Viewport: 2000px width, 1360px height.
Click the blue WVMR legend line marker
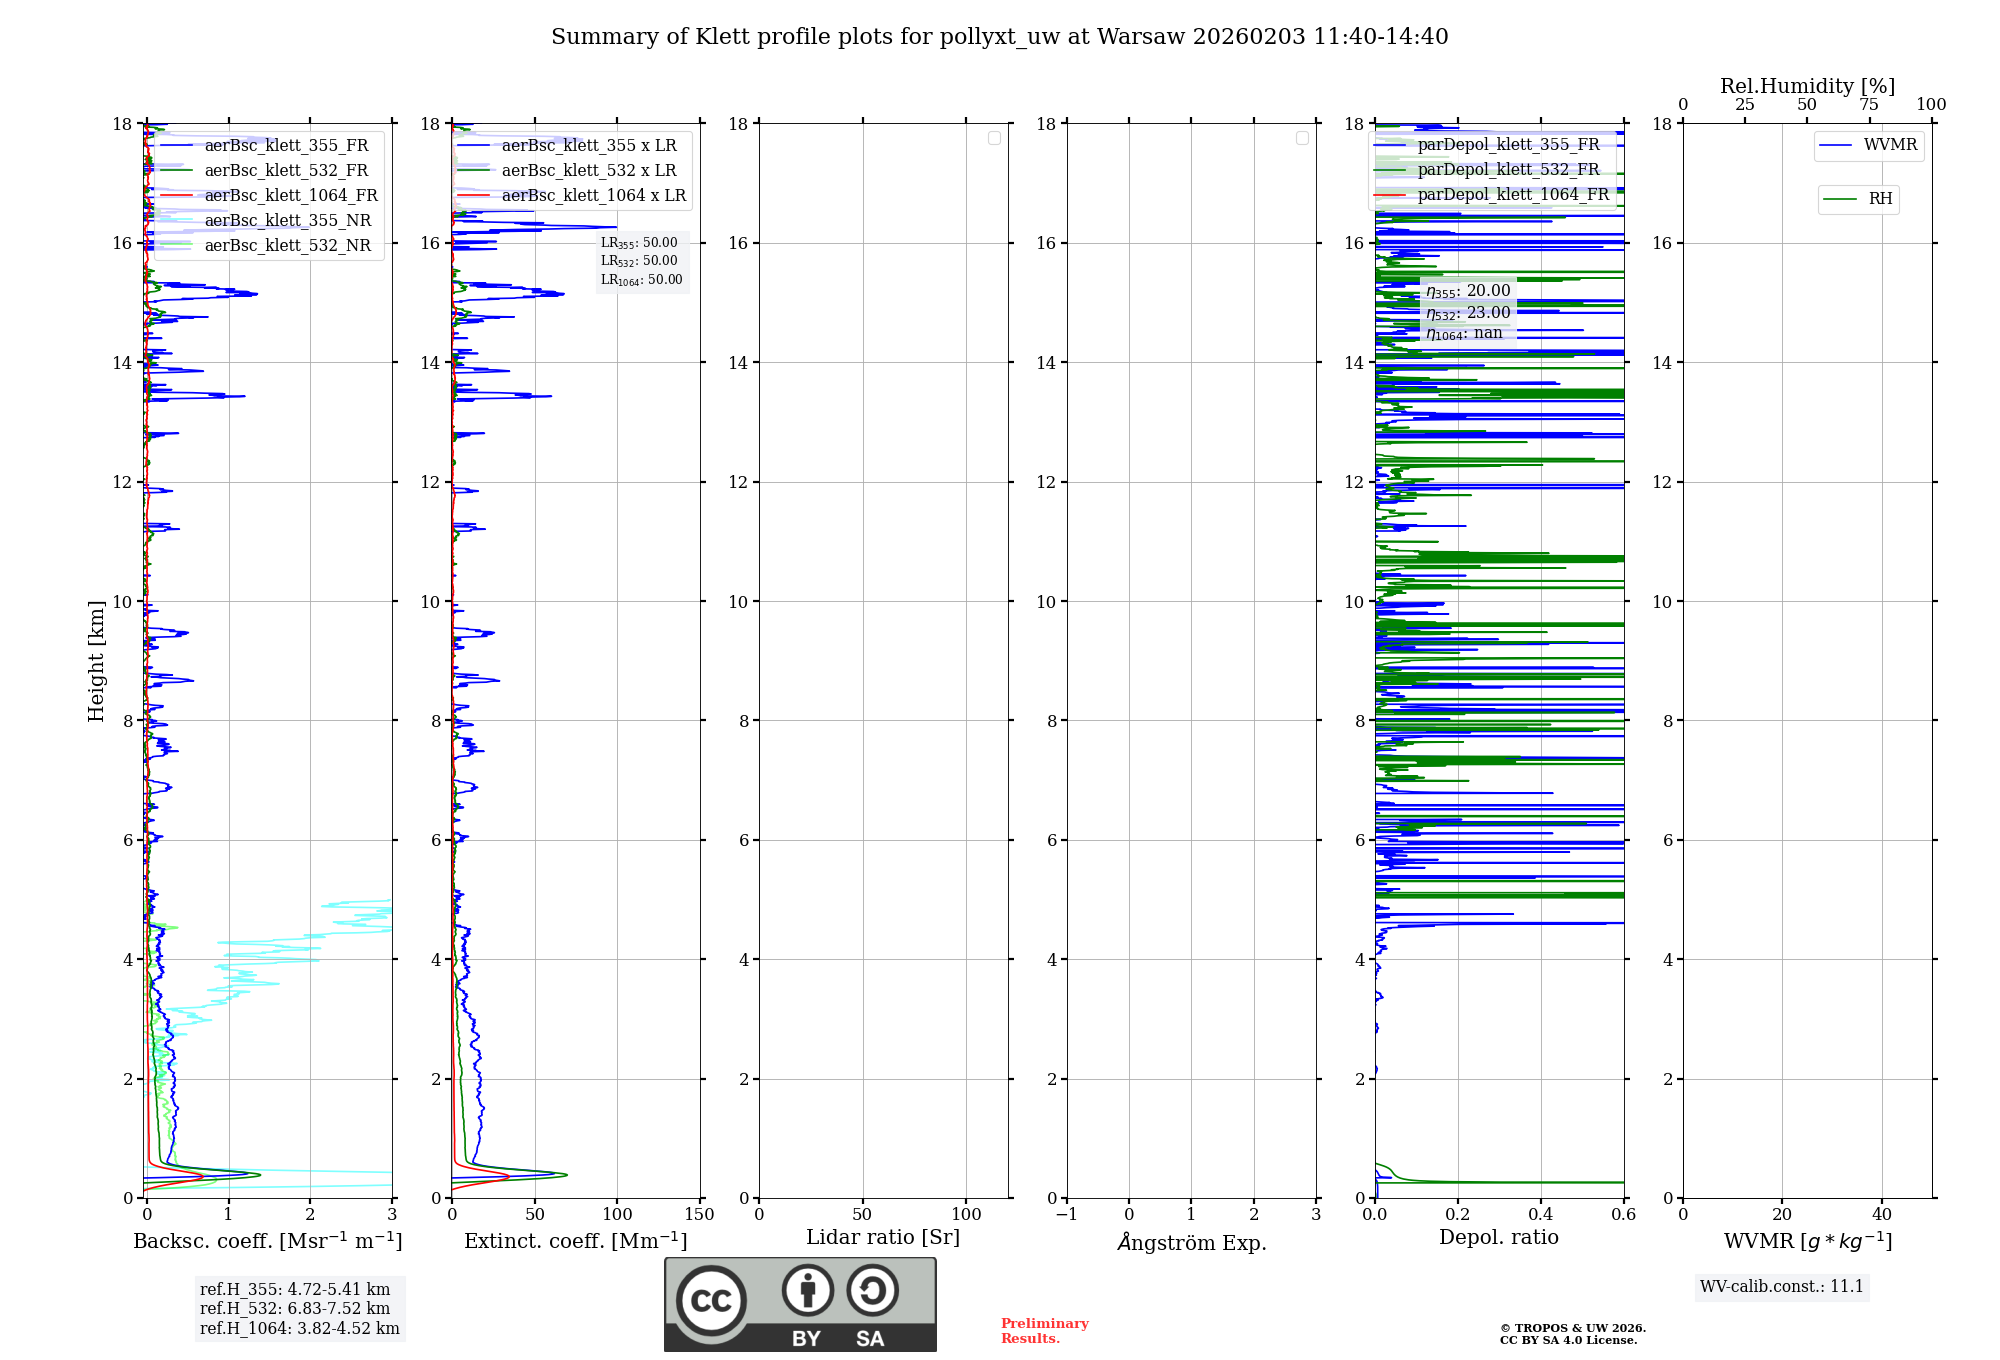1836,146
